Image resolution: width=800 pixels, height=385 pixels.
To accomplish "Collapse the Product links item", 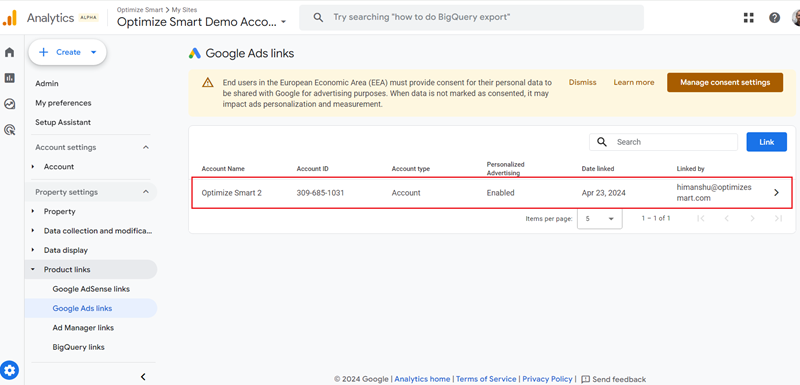I will pos(33,270).
